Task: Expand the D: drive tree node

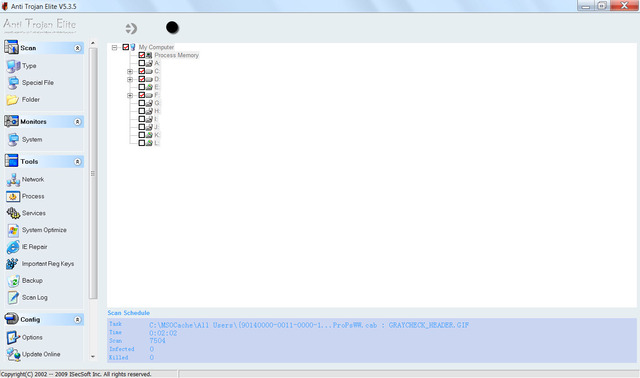Action: pos(130,79)
